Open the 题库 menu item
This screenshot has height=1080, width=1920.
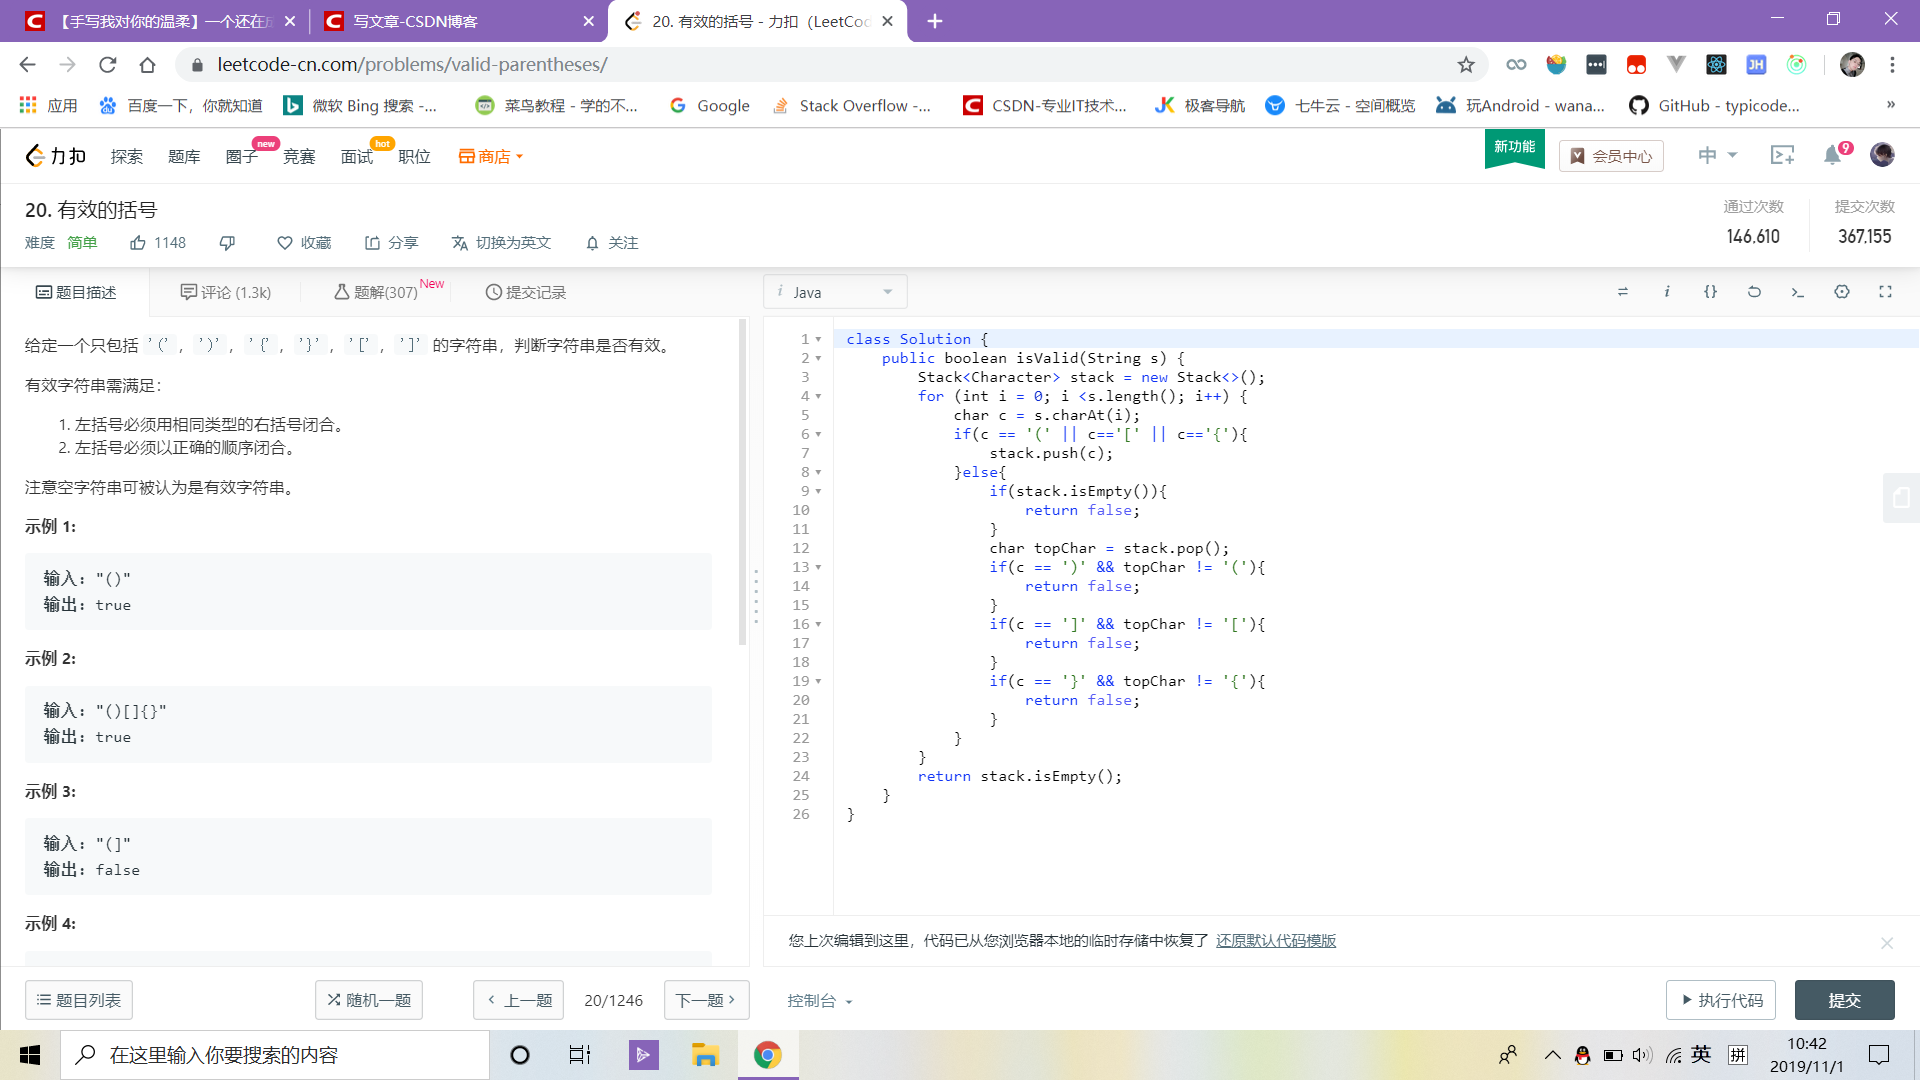184,157
